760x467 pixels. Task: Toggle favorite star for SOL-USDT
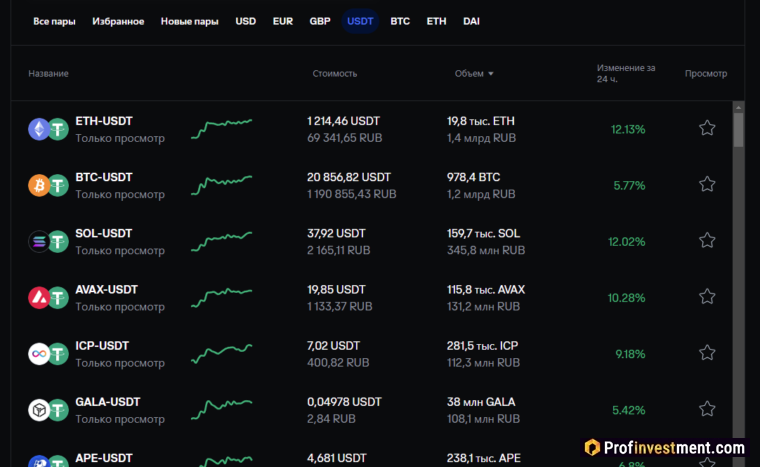click(x=707, y=240)
